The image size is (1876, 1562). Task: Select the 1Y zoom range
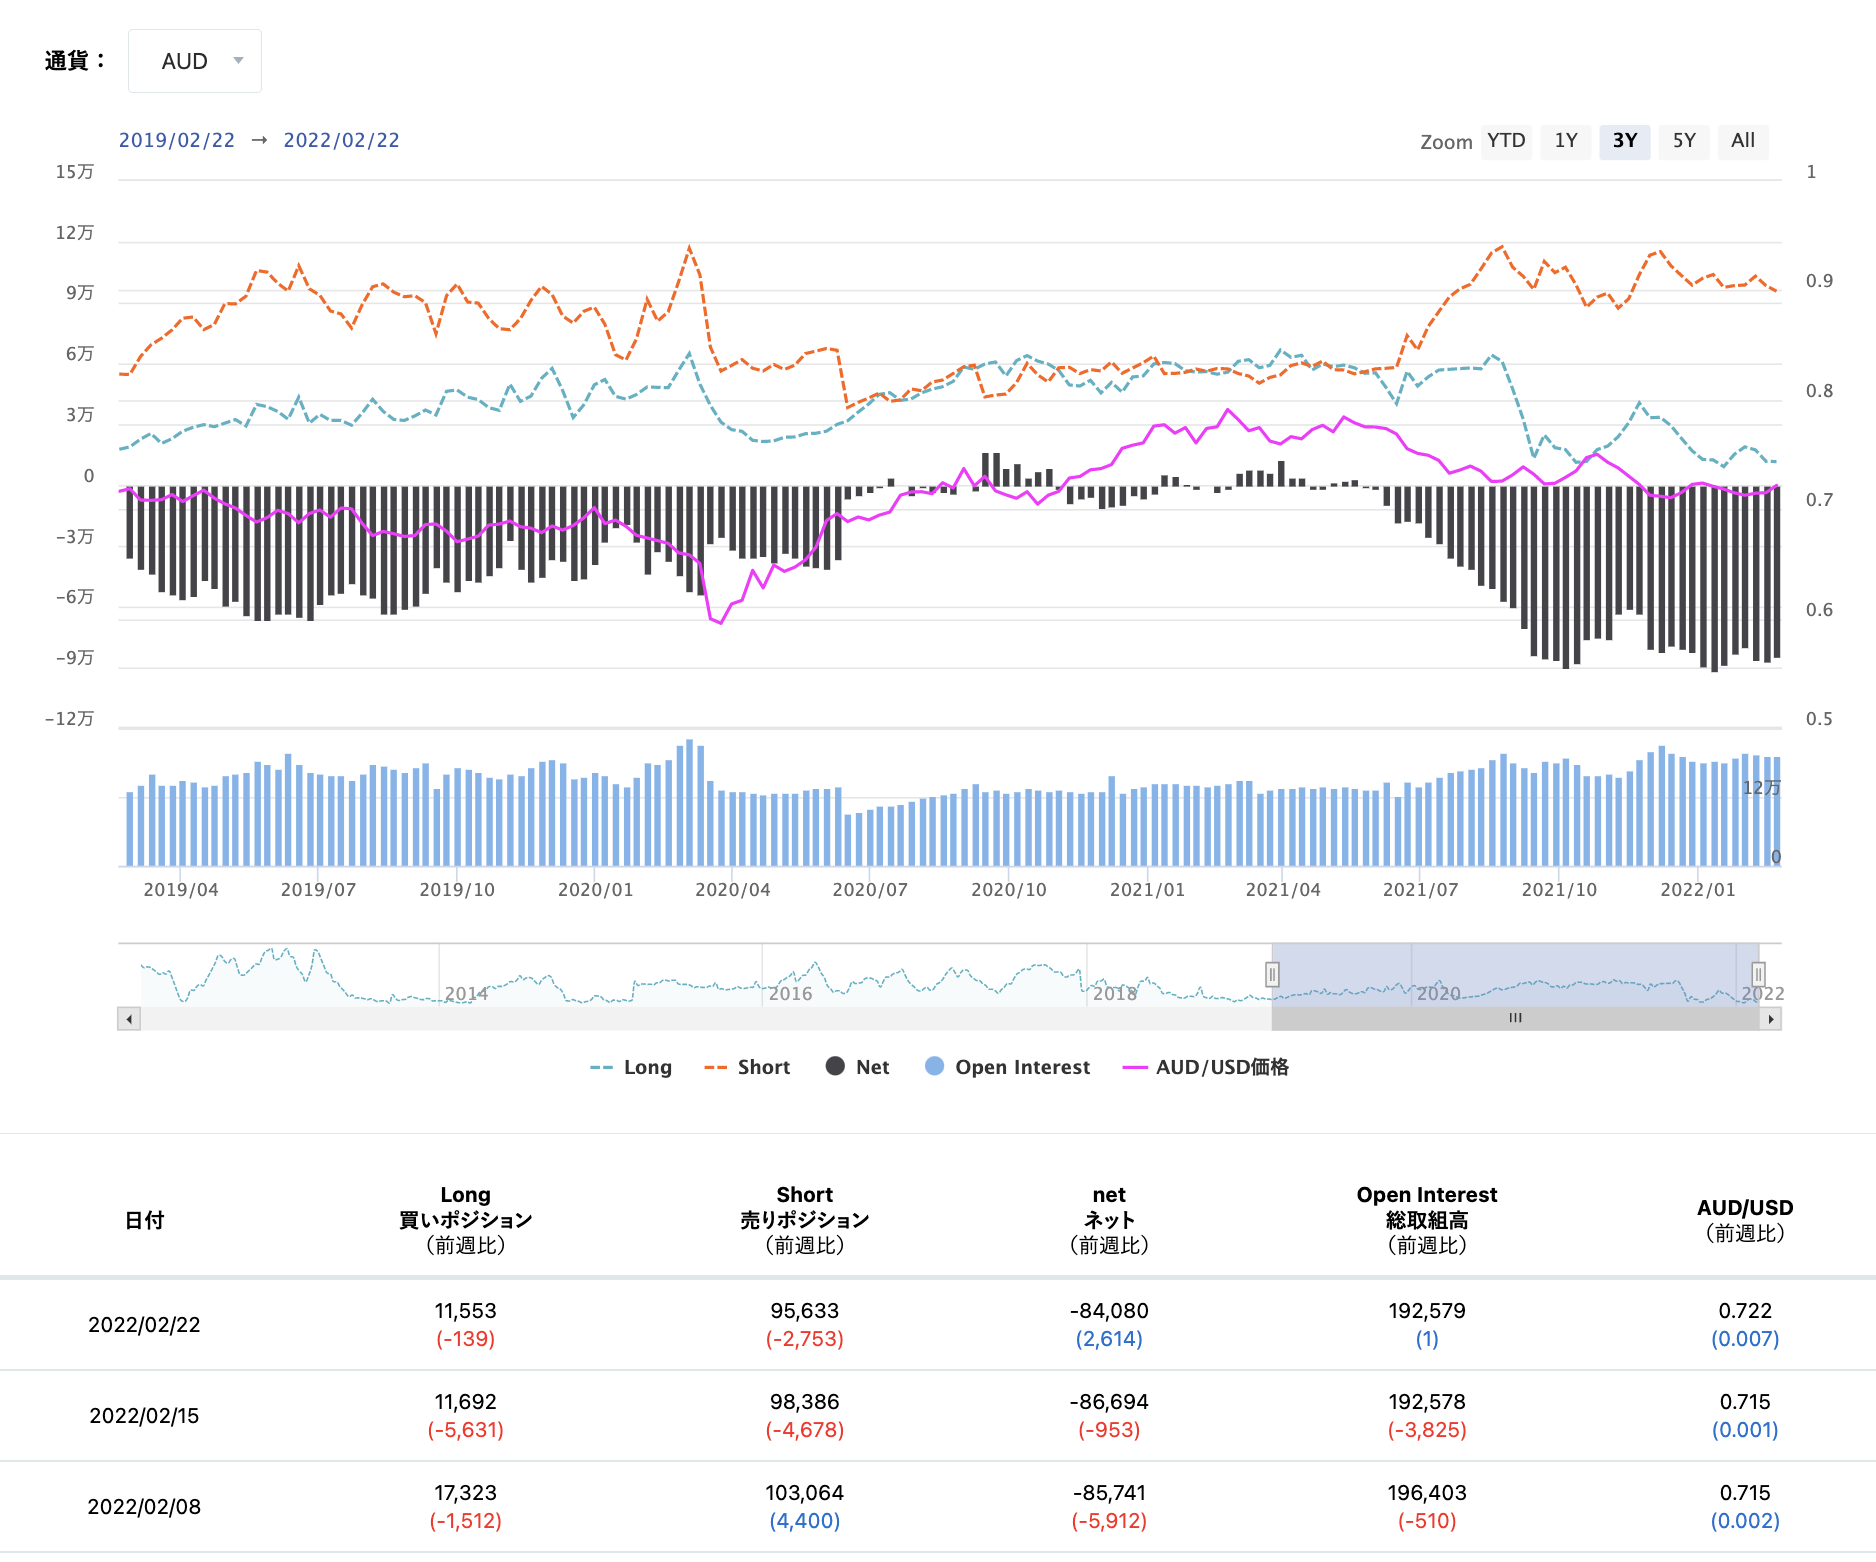[x=1566, y=141]
